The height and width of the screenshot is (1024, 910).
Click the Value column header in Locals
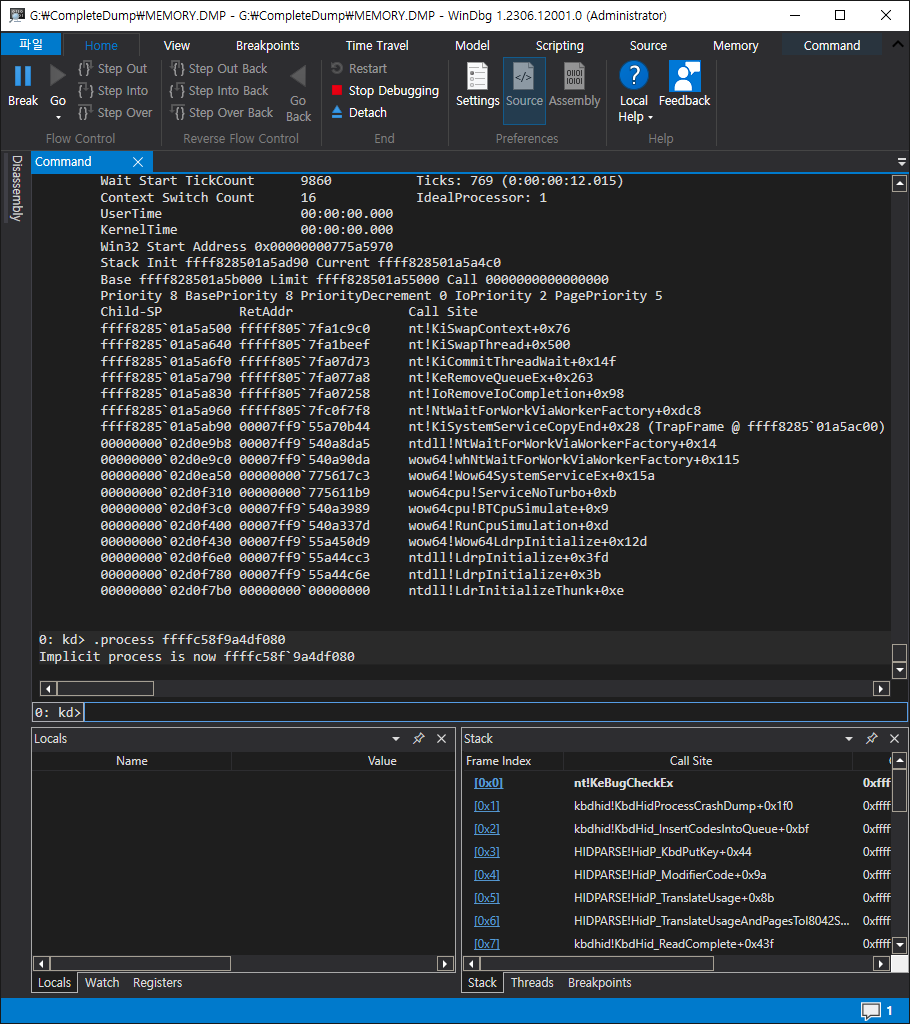(382, 761)
